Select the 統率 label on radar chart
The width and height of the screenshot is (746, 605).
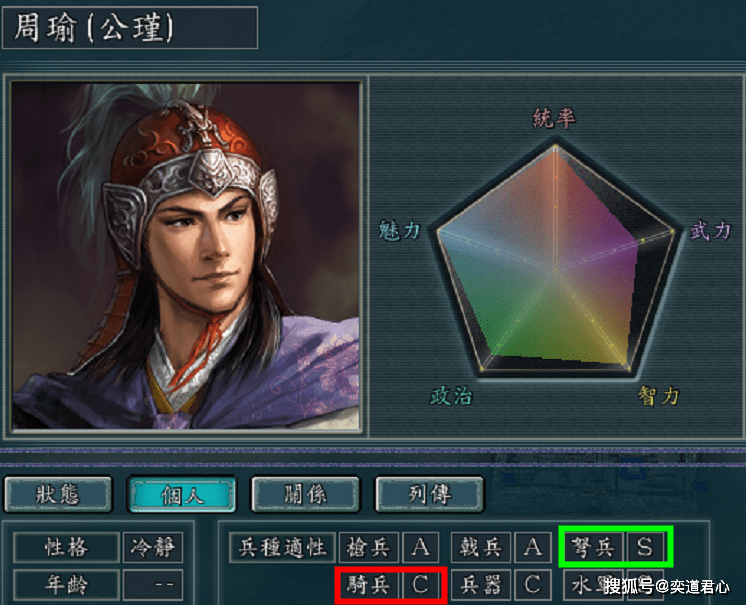point(554,117)
